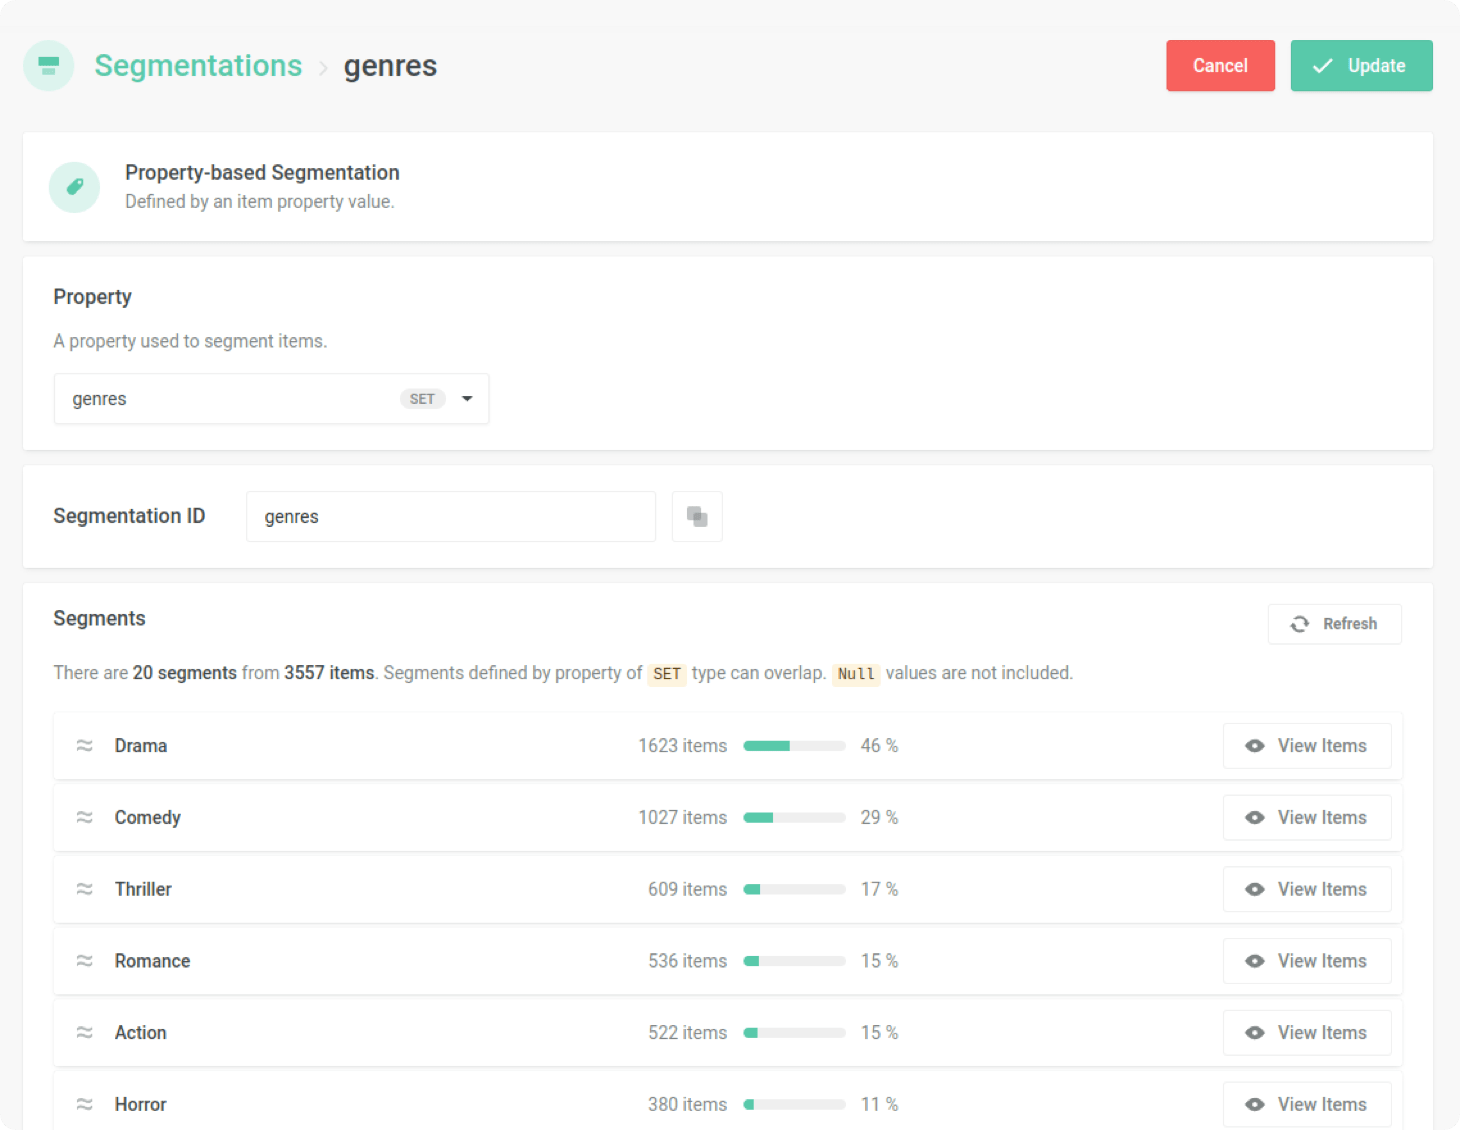The width and height of the screenshot is (1460, 1130).
Task: Click the Drama segment overlap icon
Action: [85, 746]
